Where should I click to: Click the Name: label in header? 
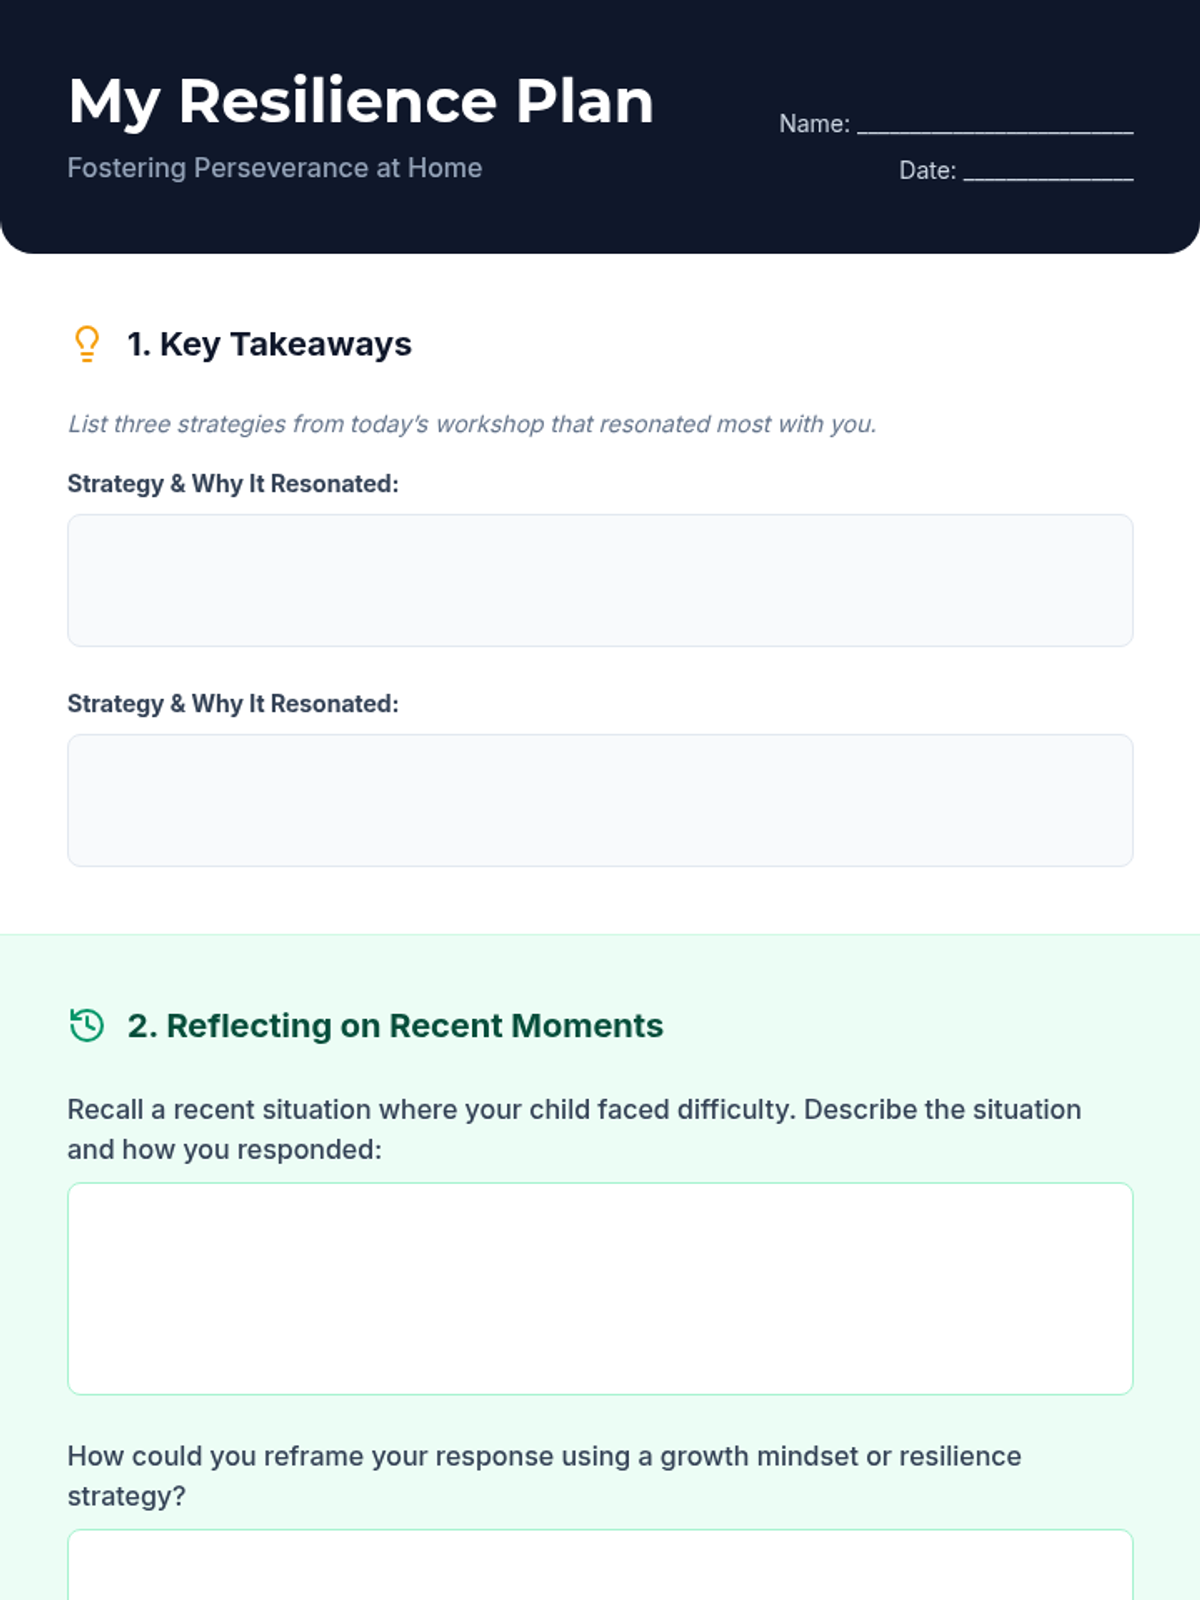point(814,124)
